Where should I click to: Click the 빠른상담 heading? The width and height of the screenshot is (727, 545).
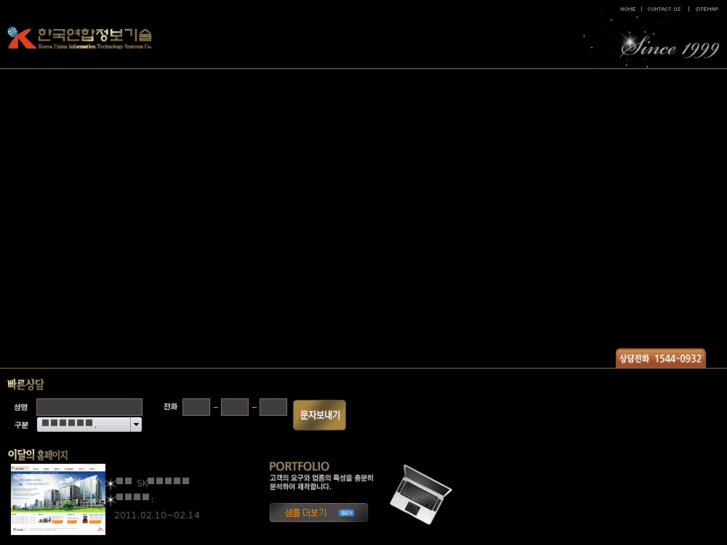[x=26, y=384]
